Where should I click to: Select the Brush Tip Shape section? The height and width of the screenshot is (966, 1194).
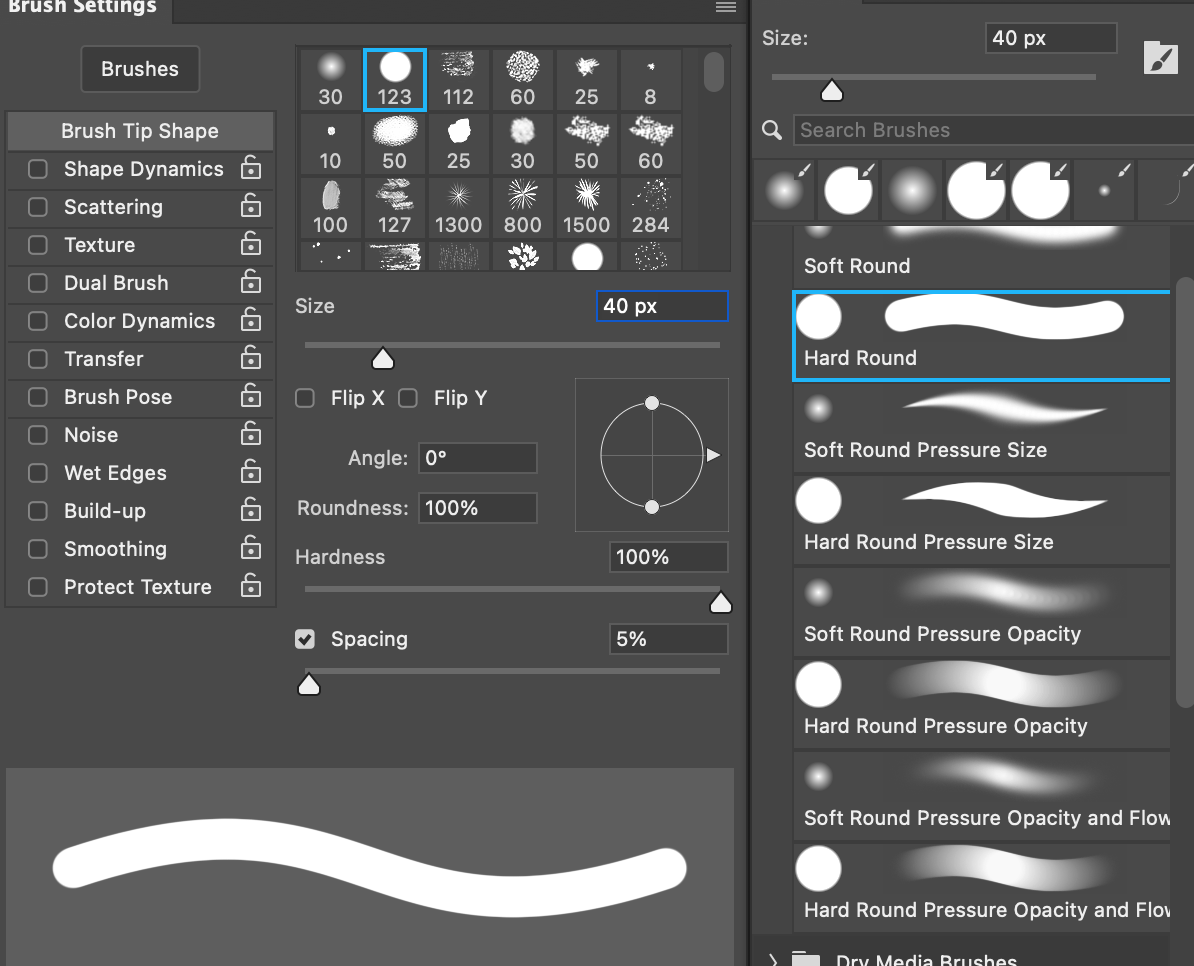coord(140,131)
